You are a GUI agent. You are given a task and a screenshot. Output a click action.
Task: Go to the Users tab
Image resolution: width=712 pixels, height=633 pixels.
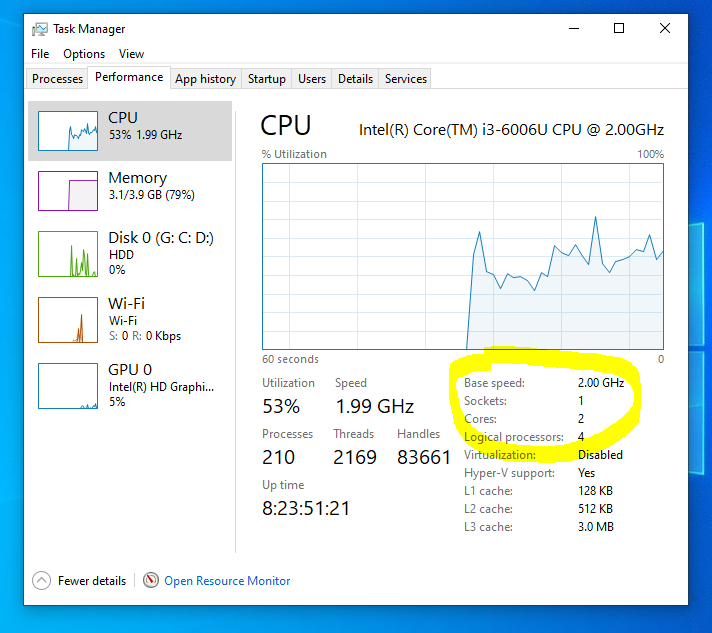pos(312,79)
